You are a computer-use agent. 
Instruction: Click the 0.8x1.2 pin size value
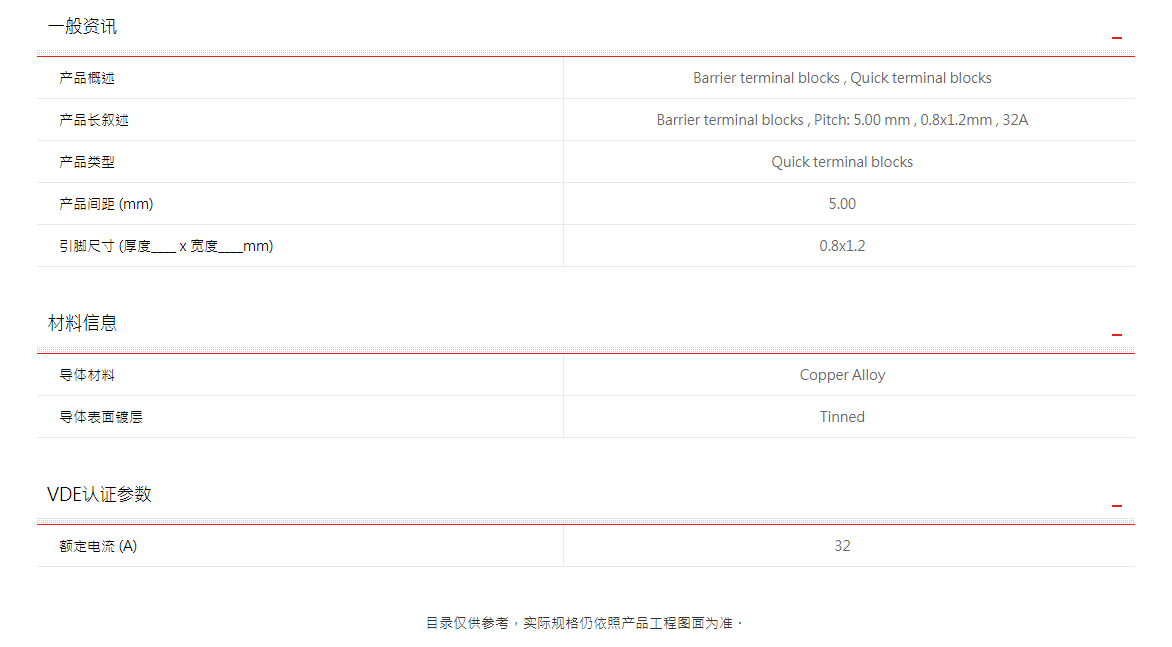[842, 246]
